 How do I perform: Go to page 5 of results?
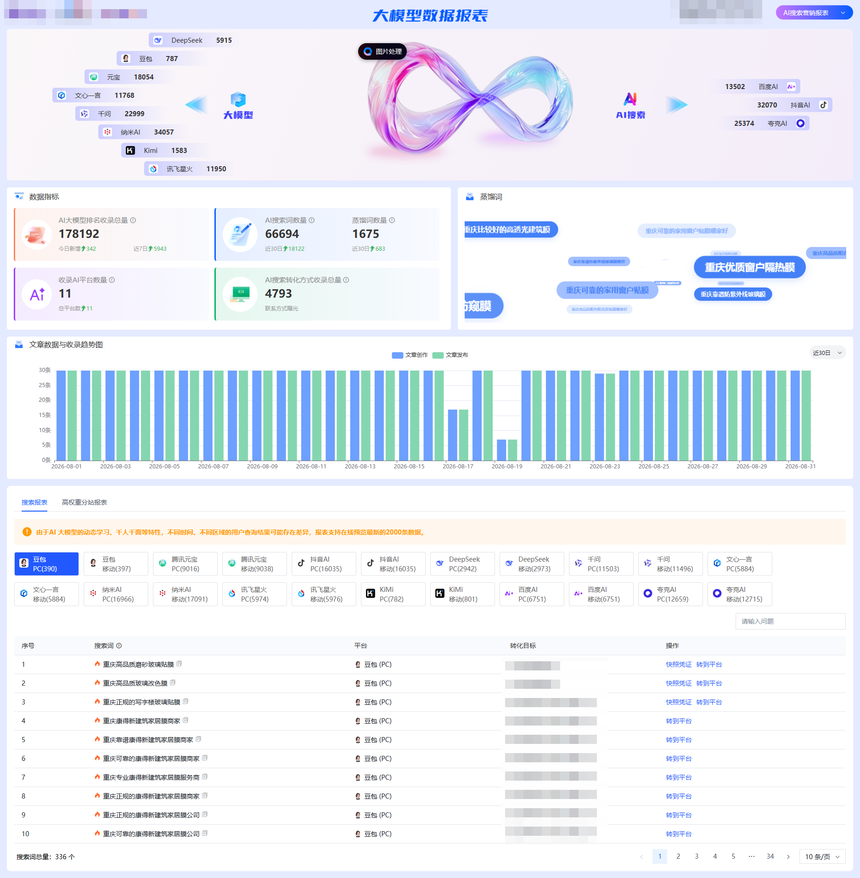[x=733, y=856]
